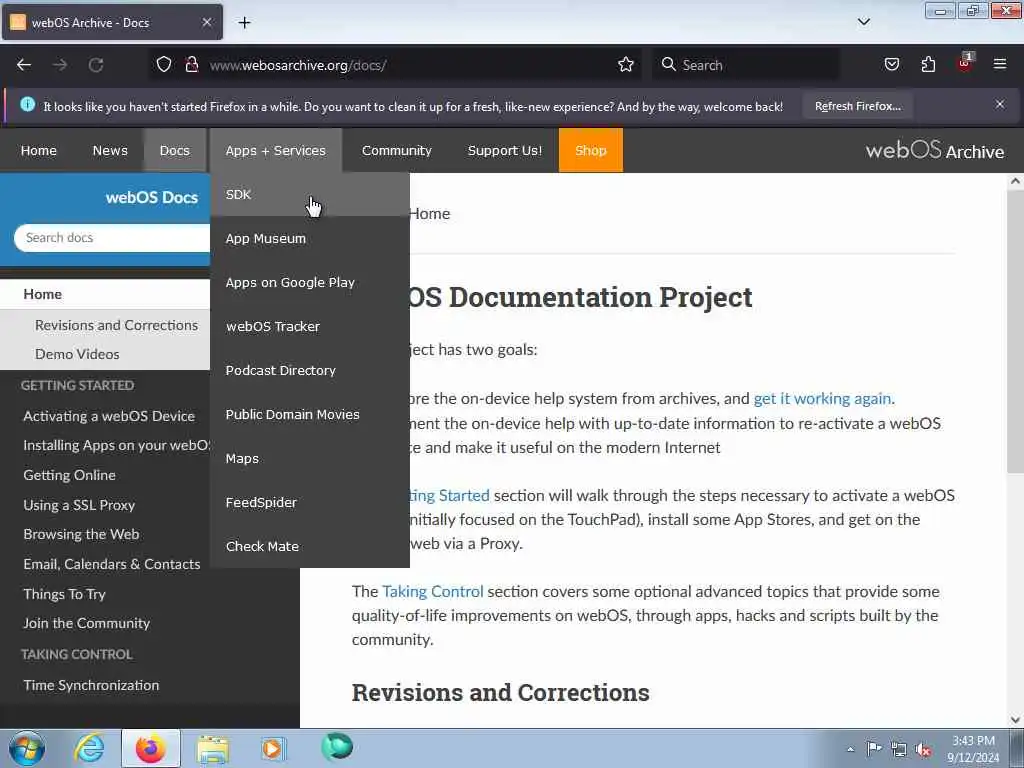Dismiss the Firefox refresh notification bar
Viewport: 1024px width, 768px height.
coord(1000,104)
